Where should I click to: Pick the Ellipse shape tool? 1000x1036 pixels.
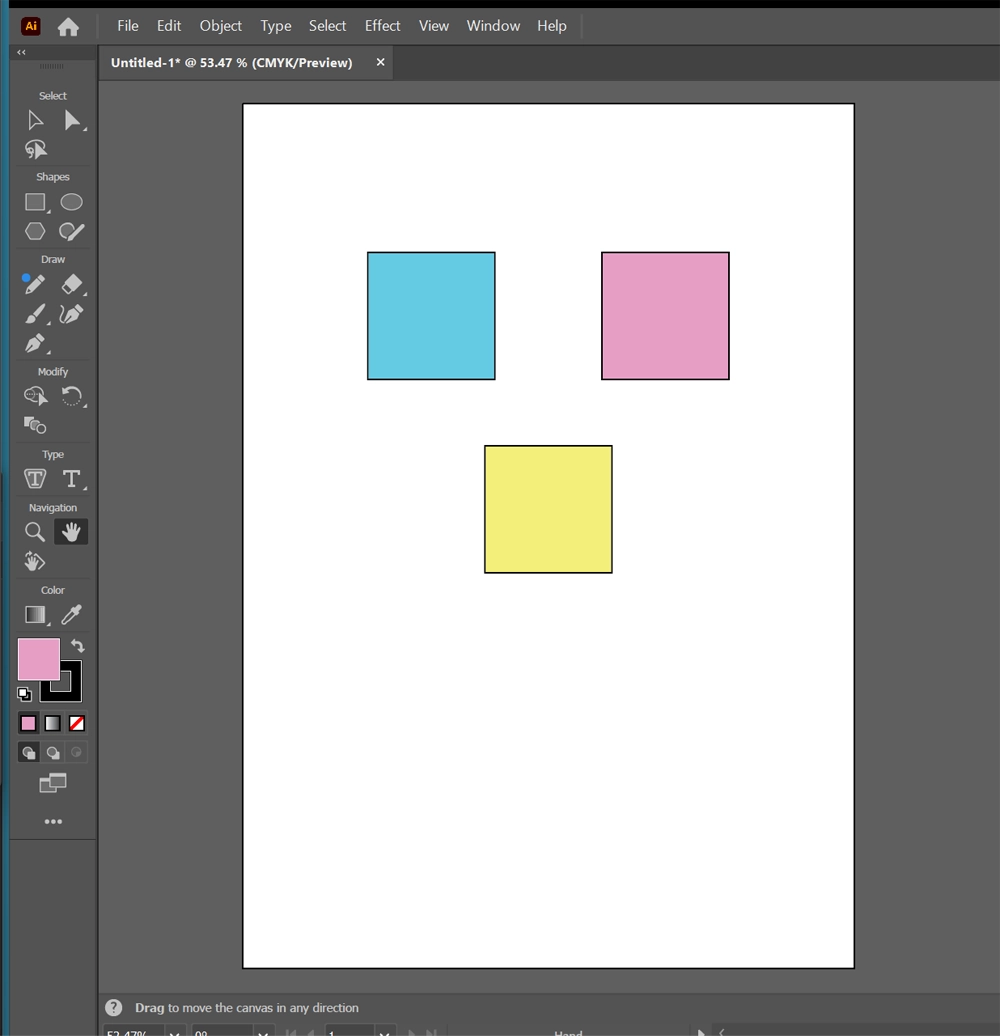71,202
